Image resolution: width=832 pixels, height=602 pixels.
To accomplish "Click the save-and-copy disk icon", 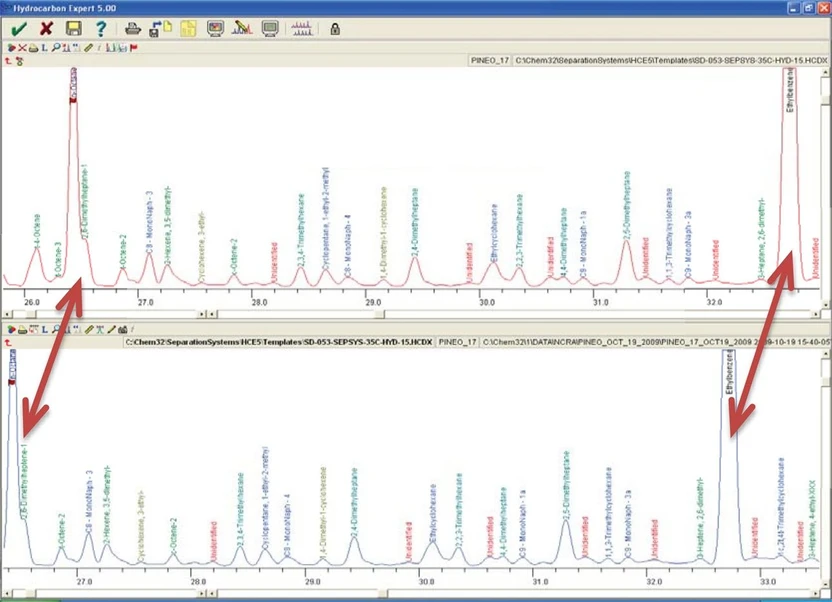I will click(x=160, y=28).
